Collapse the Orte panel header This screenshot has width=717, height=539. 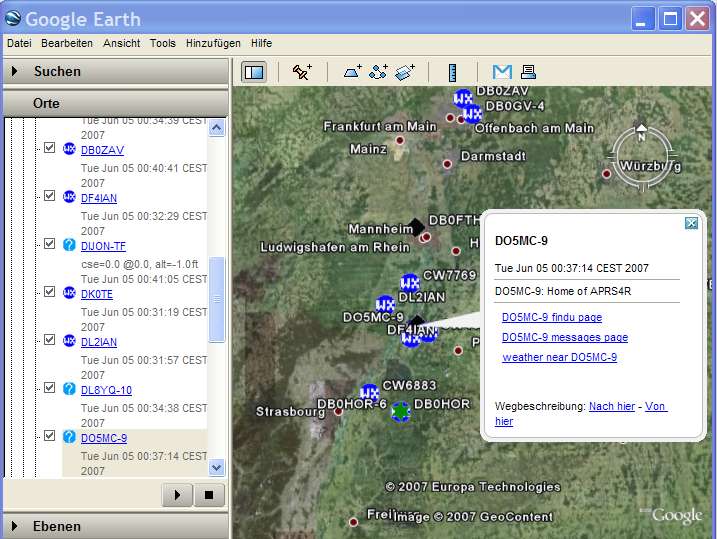115,103
